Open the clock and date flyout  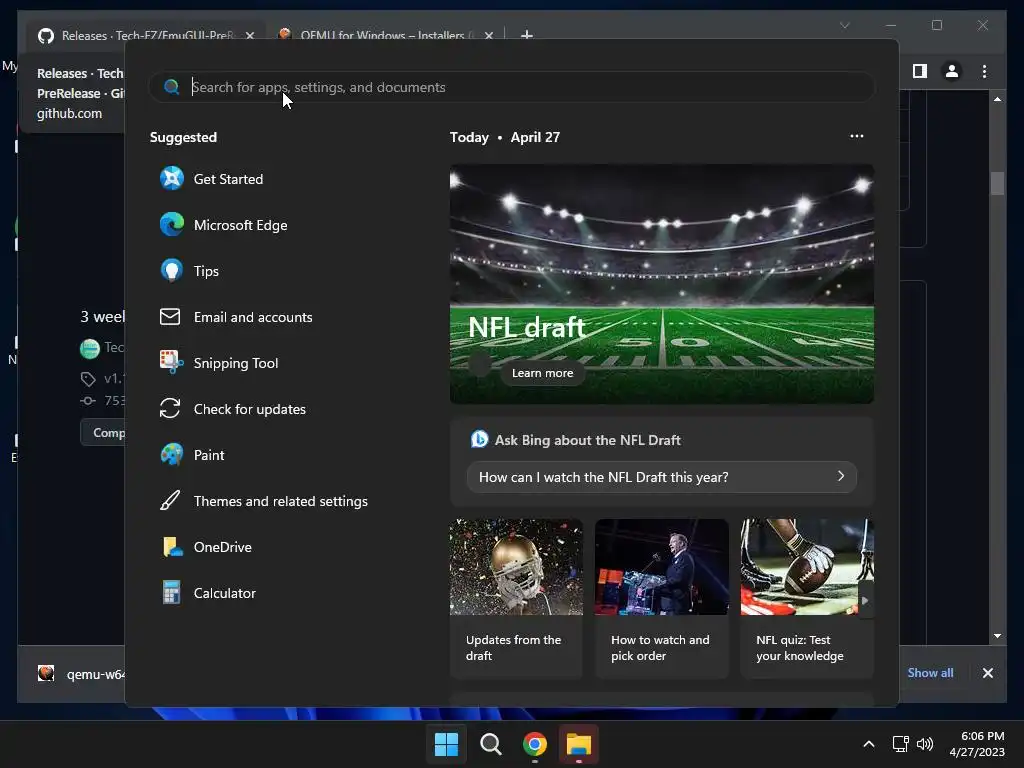[976, 744]
